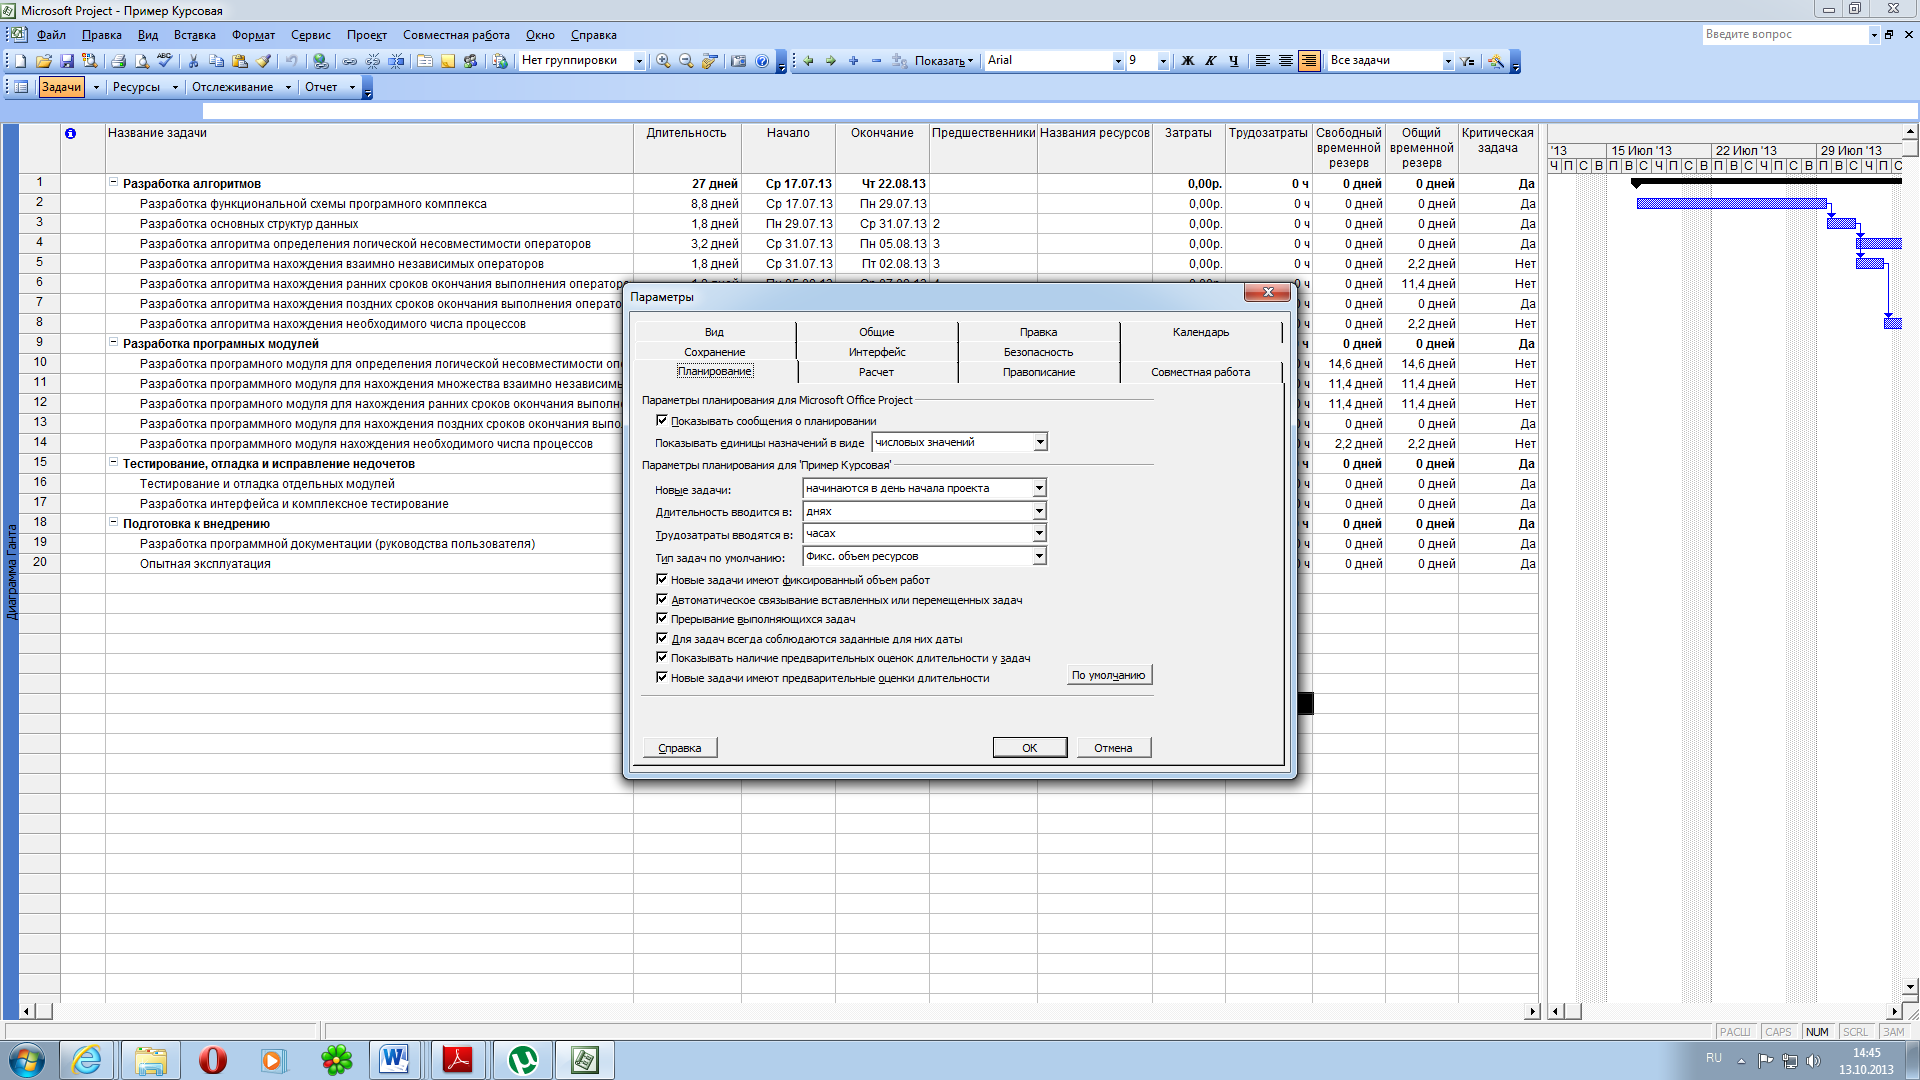Click the Zoom Out magnifier icon
This screenshot has width=1920, height=1080.
pyautogui.click(x=686, y=61)
